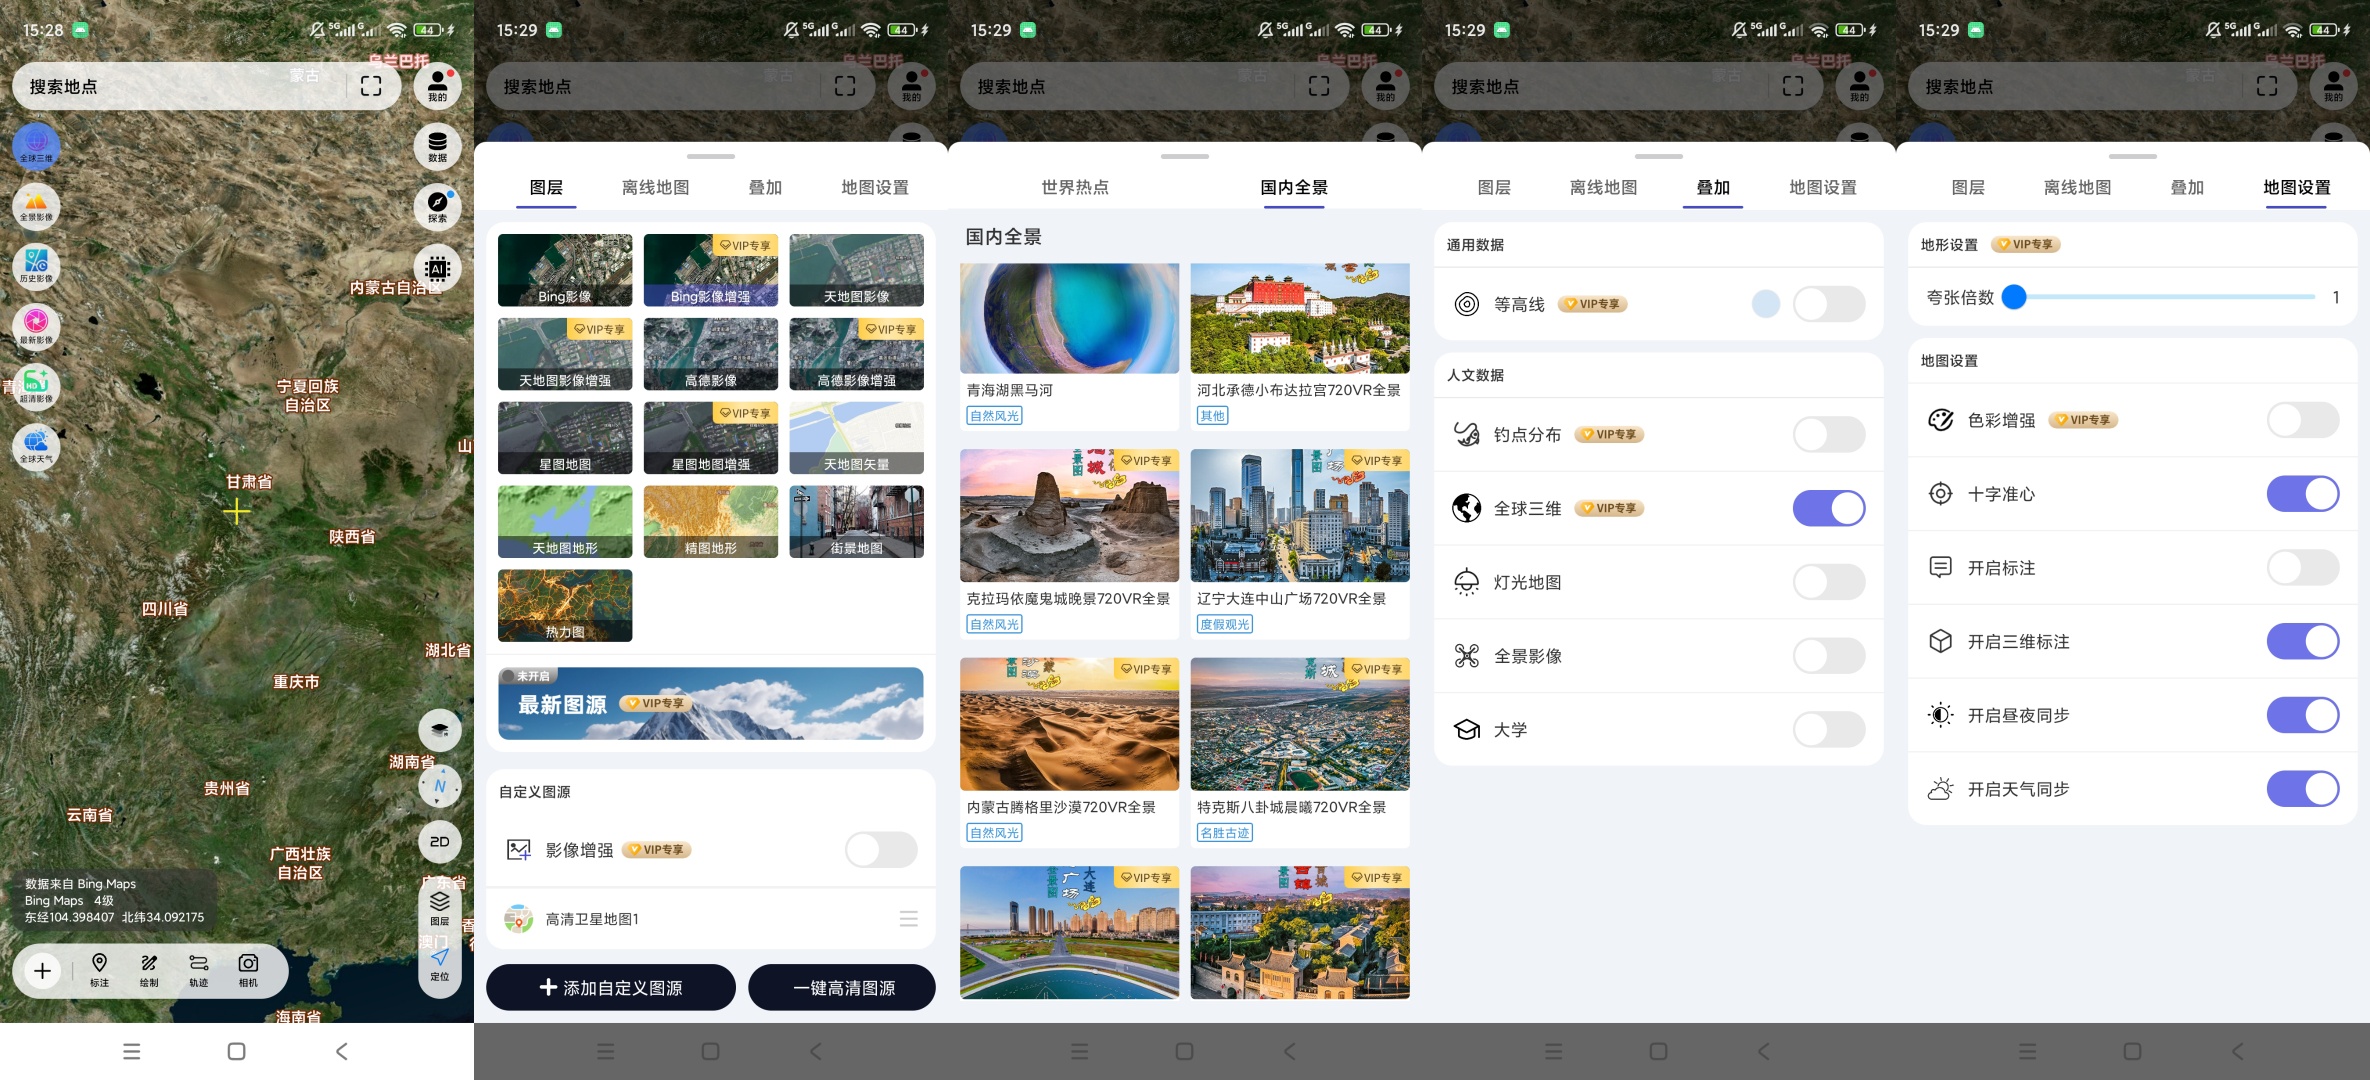Enable the 开启标注 switch
Screen dimensions: 2370x1080
pyautogui.click(x=2303, y=568)
